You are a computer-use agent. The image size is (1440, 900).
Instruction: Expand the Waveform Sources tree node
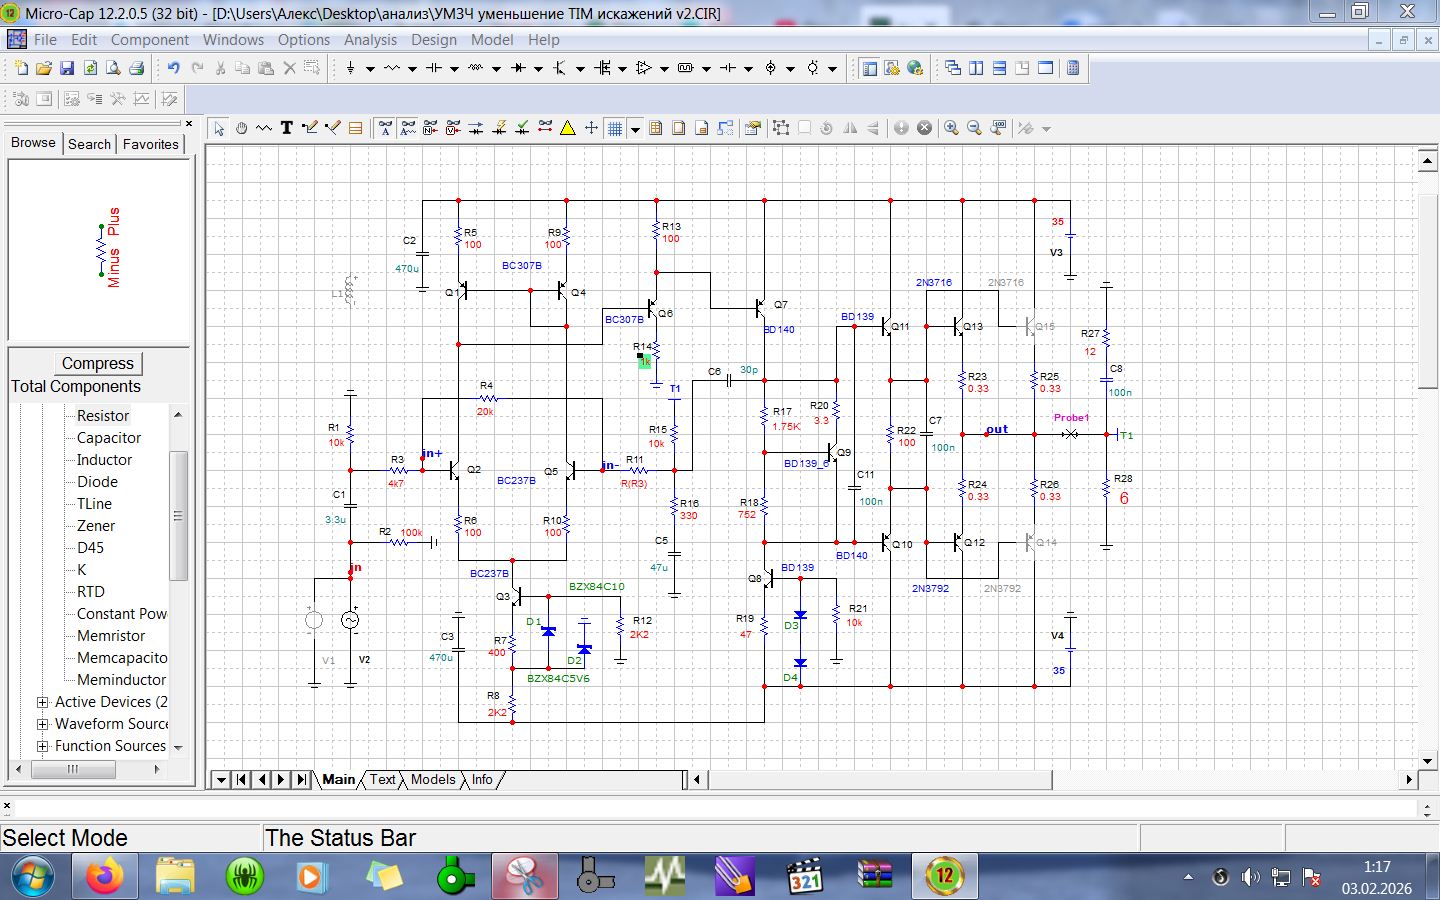(x=43, y=724)
